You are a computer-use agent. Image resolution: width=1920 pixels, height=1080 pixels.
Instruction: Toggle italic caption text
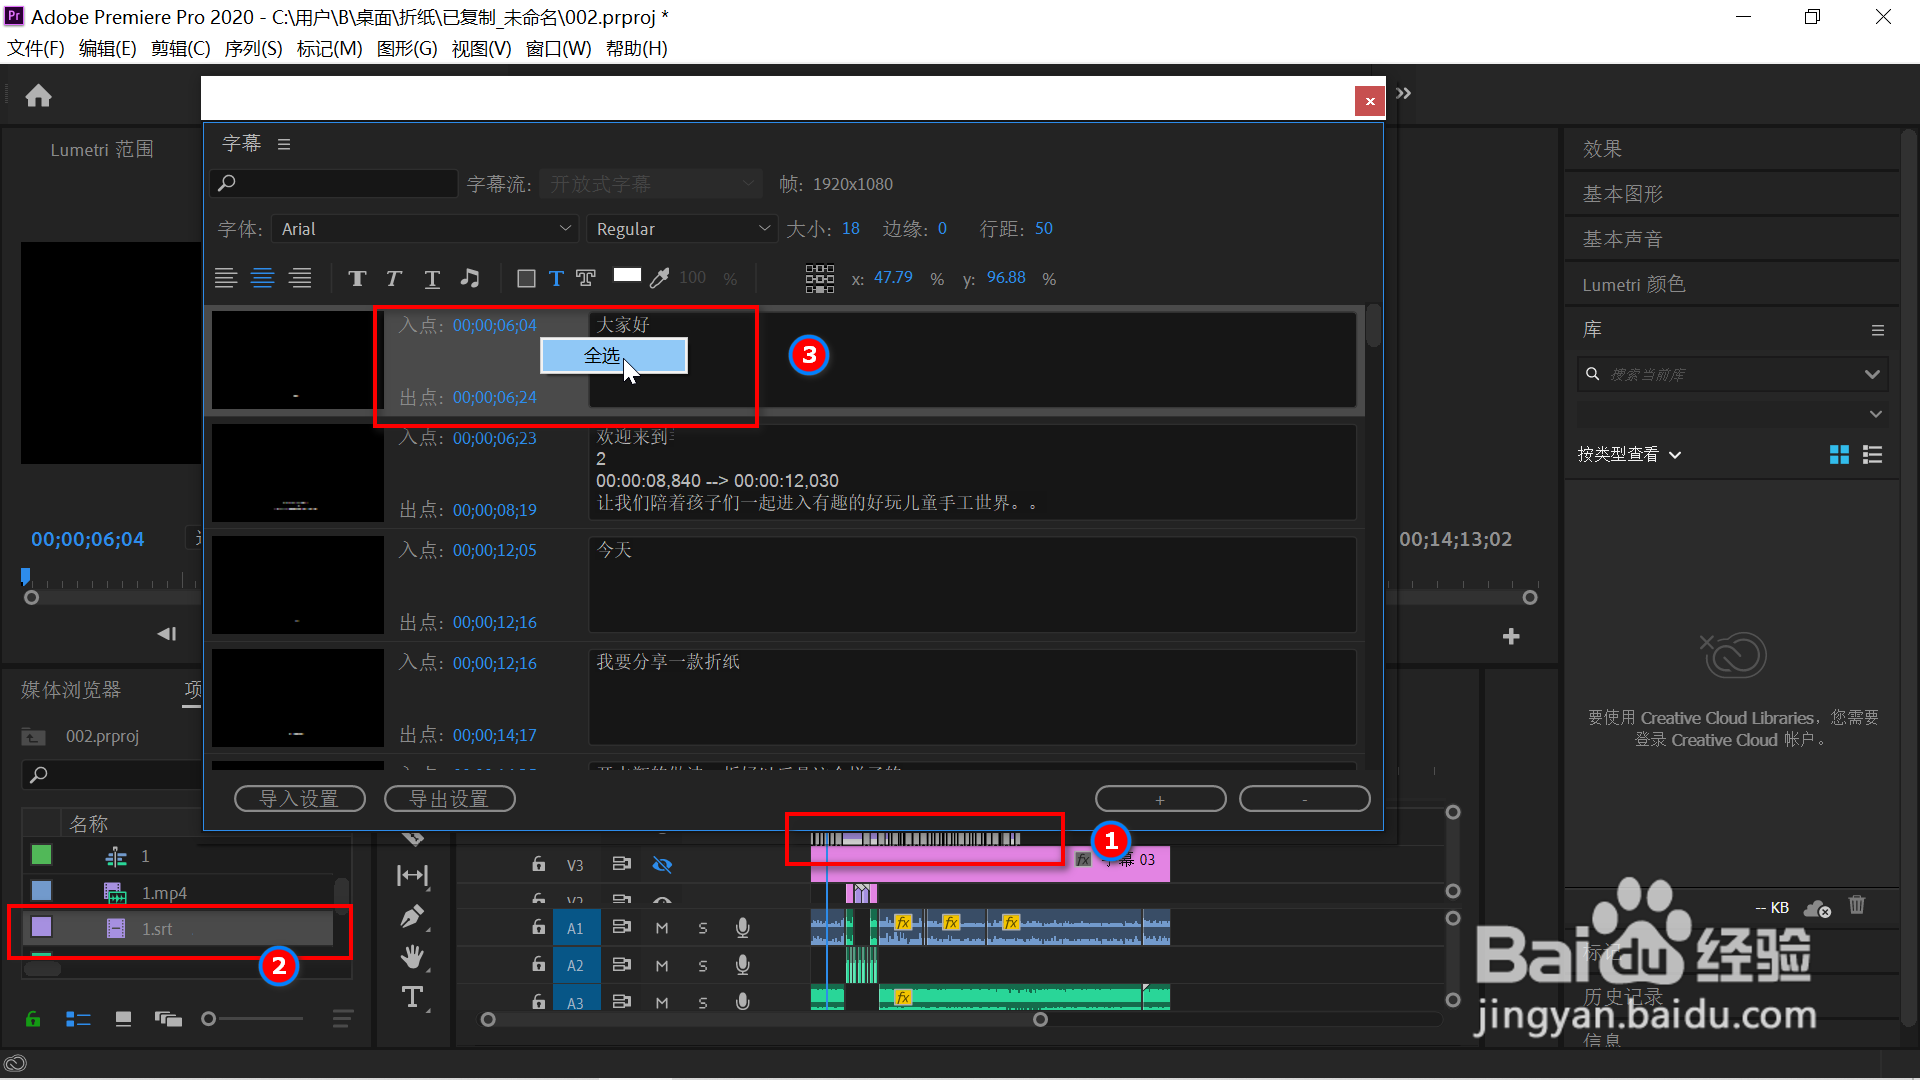[x=394, y=278]
